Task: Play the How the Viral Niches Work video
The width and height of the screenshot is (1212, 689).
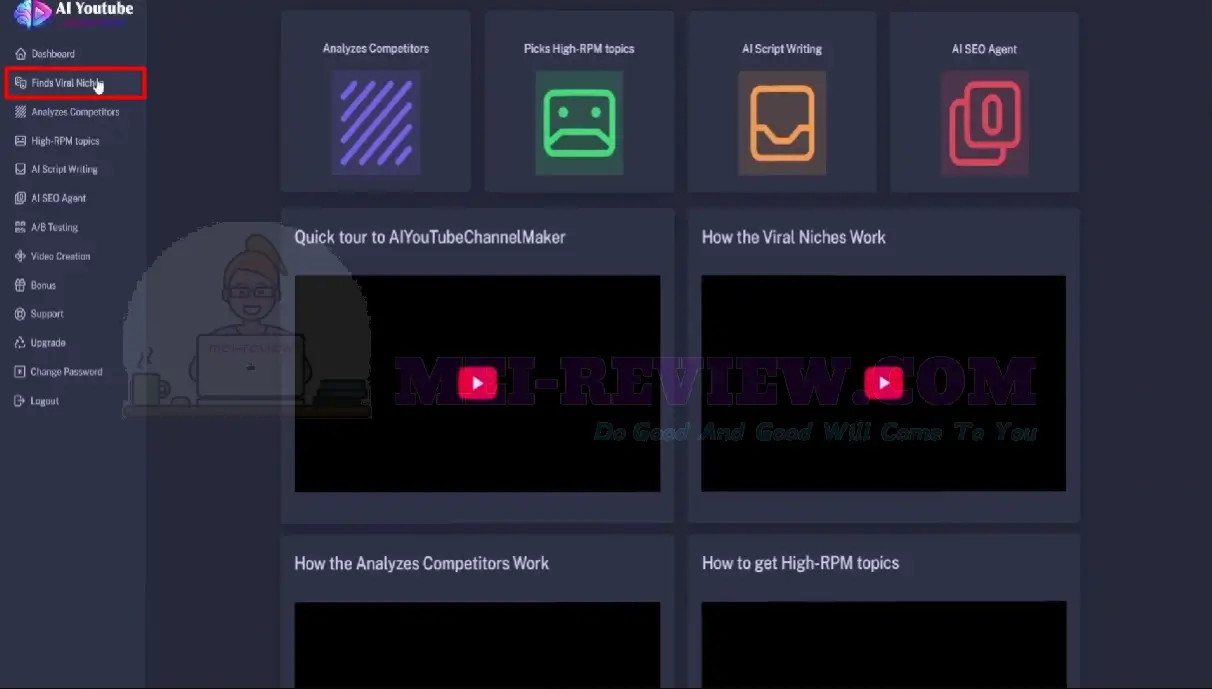Action: [x=884, y=383]
